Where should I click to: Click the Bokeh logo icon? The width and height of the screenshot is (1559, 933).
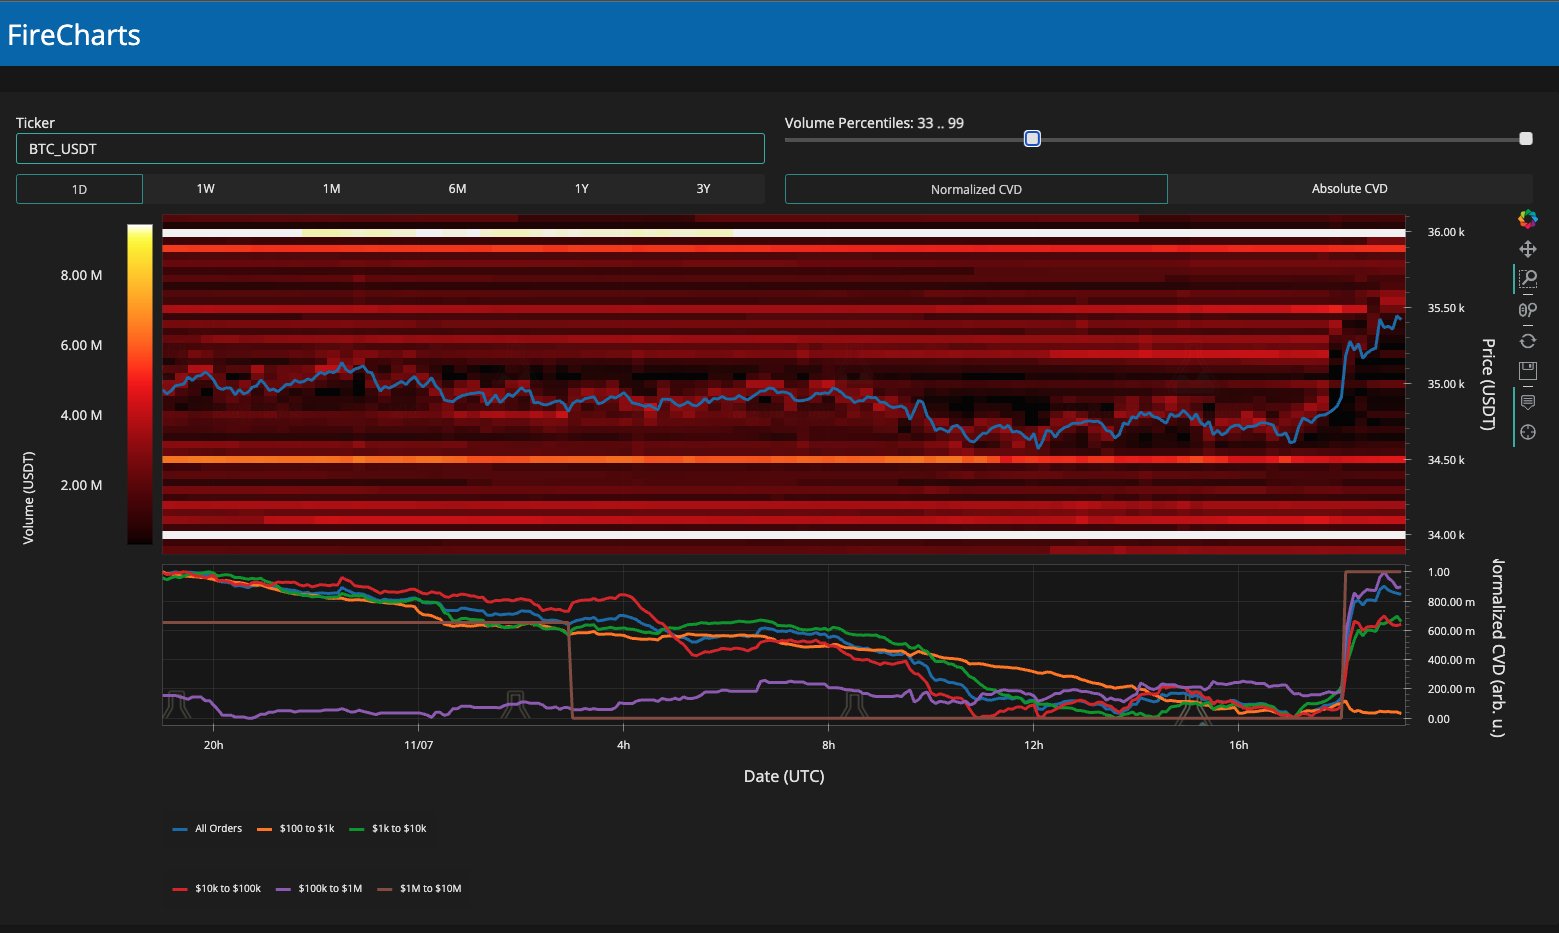[x=1527, y=219]
